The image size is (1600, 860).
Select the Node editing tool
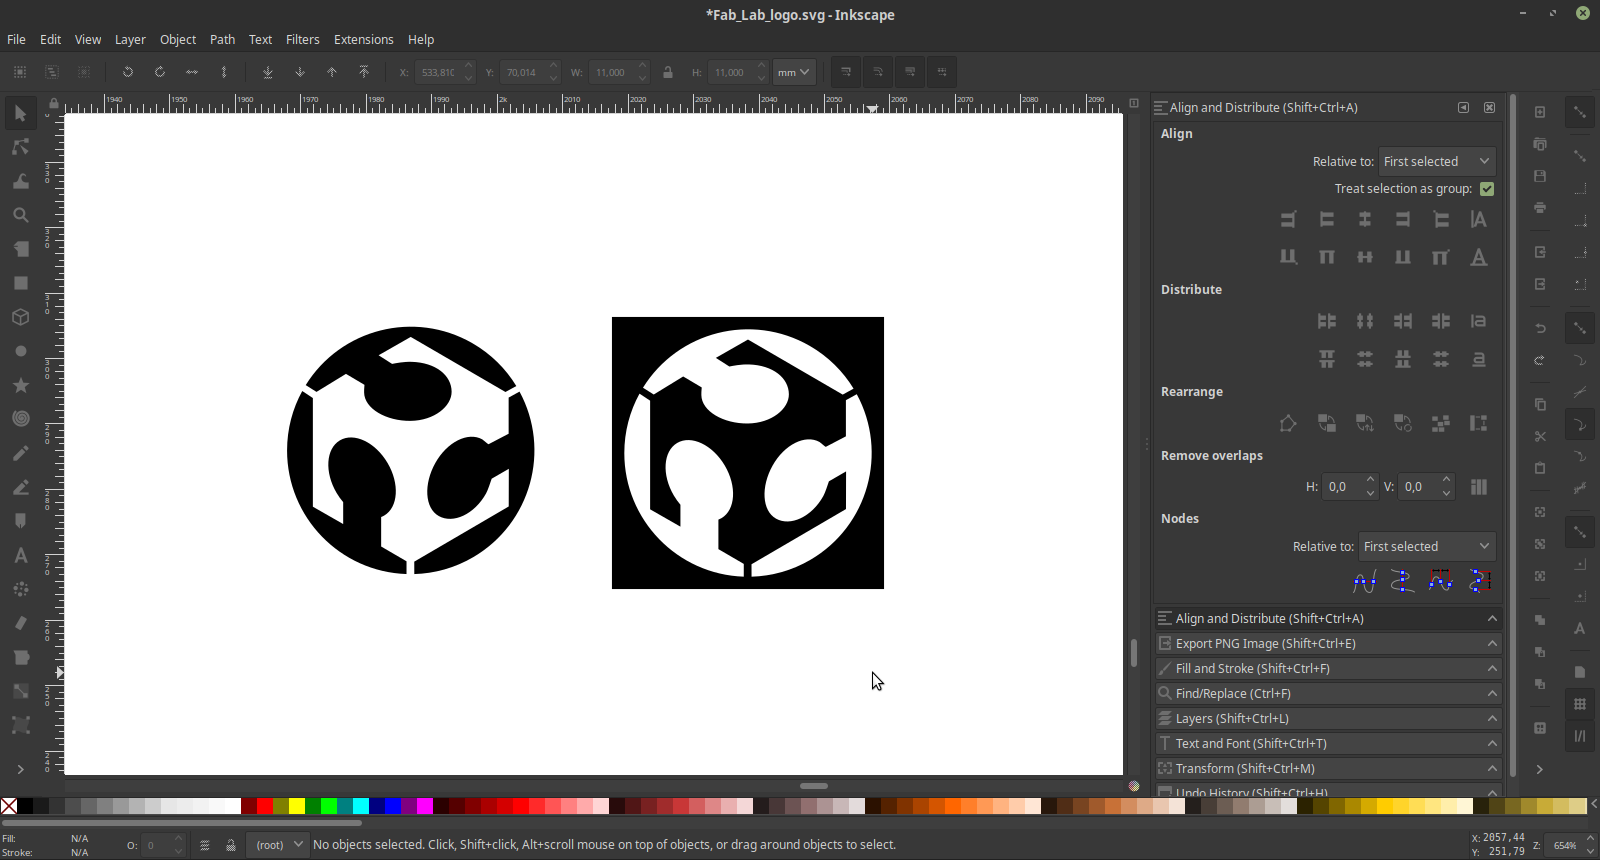[20, 147]
